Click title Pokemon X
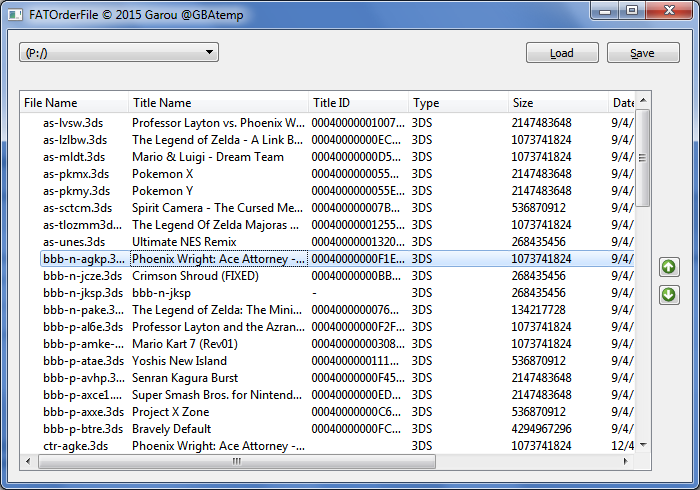 pyautogui.click(x=162, y=174)
